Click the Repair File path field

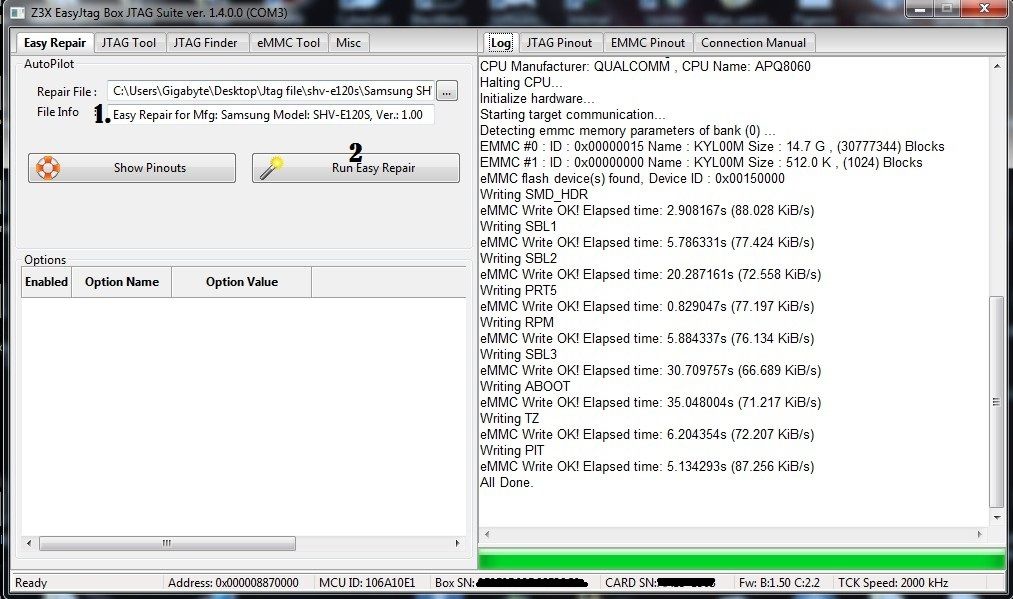point(271,91)
